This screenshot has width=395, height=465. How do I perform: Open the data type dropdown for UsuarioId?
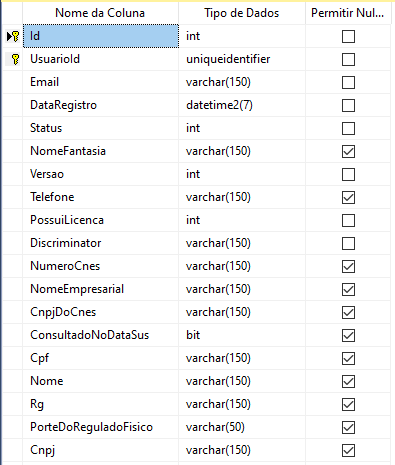tap(242, 59)
